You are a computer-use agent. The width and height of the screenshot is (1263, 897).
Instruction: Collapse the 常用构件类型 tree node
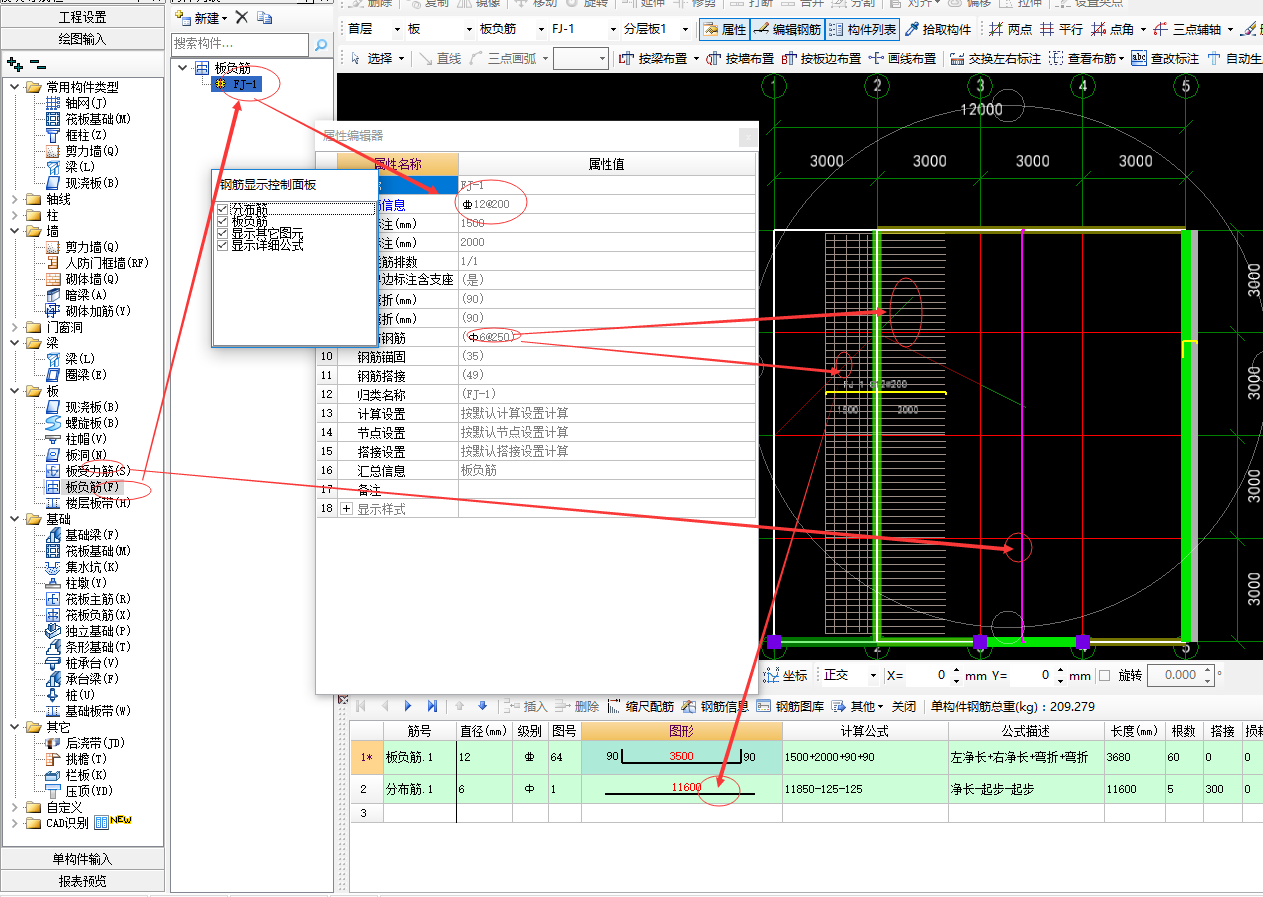point(15,87)
